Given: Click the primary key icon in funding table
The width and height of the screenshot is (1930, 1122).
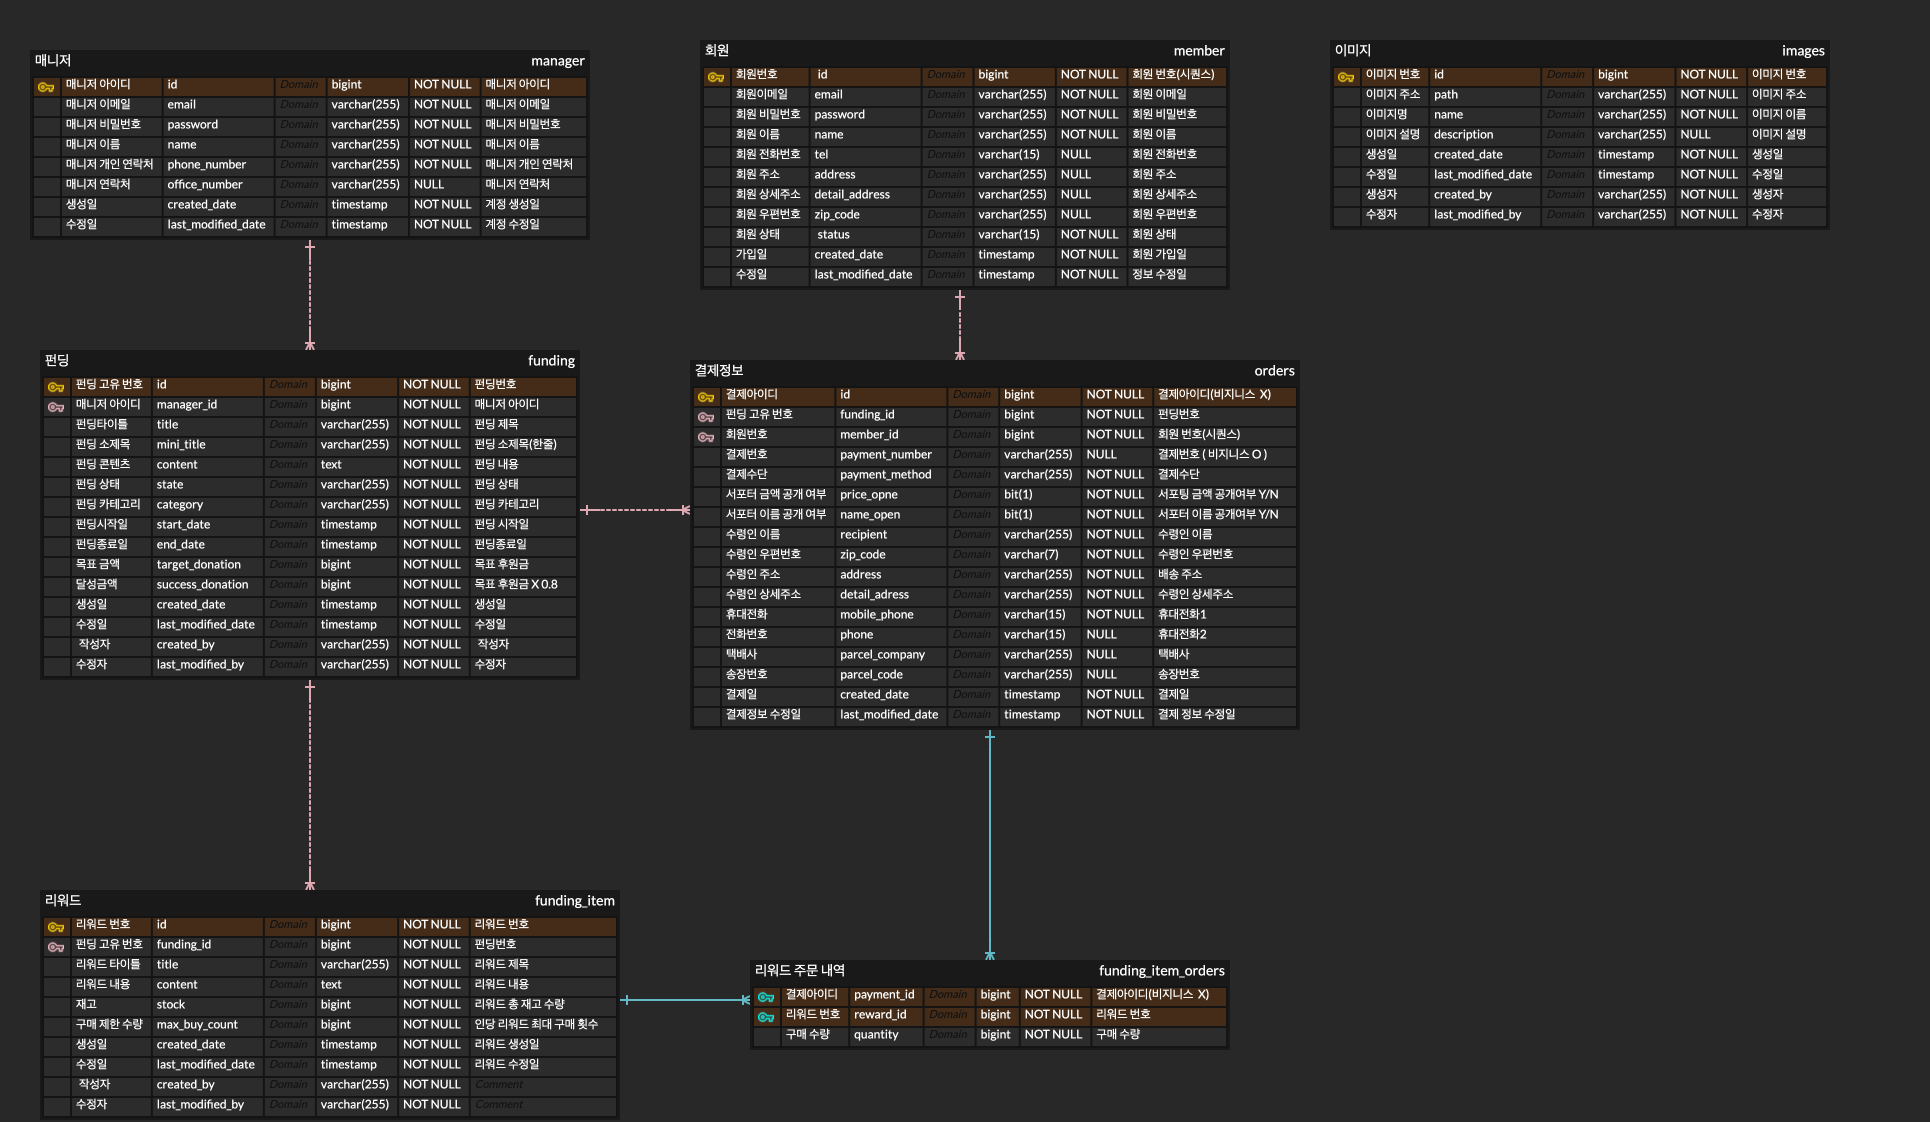Looking at the screenshot, I should [56, 387].
